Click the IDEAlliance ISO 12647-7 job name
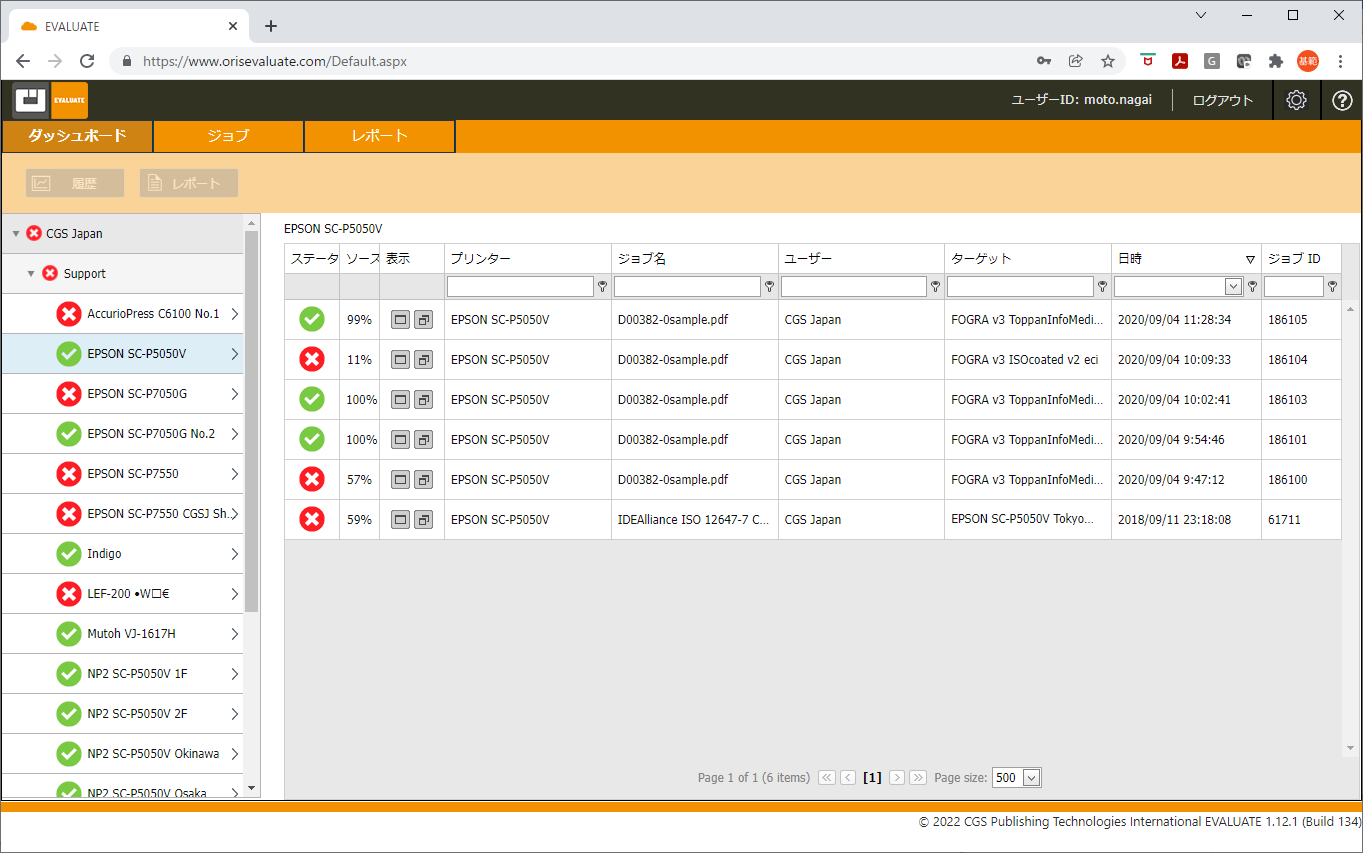Image resolution: width=1363 pixels, height=853 pixels. pyautogui.click(x=694, y=520)
